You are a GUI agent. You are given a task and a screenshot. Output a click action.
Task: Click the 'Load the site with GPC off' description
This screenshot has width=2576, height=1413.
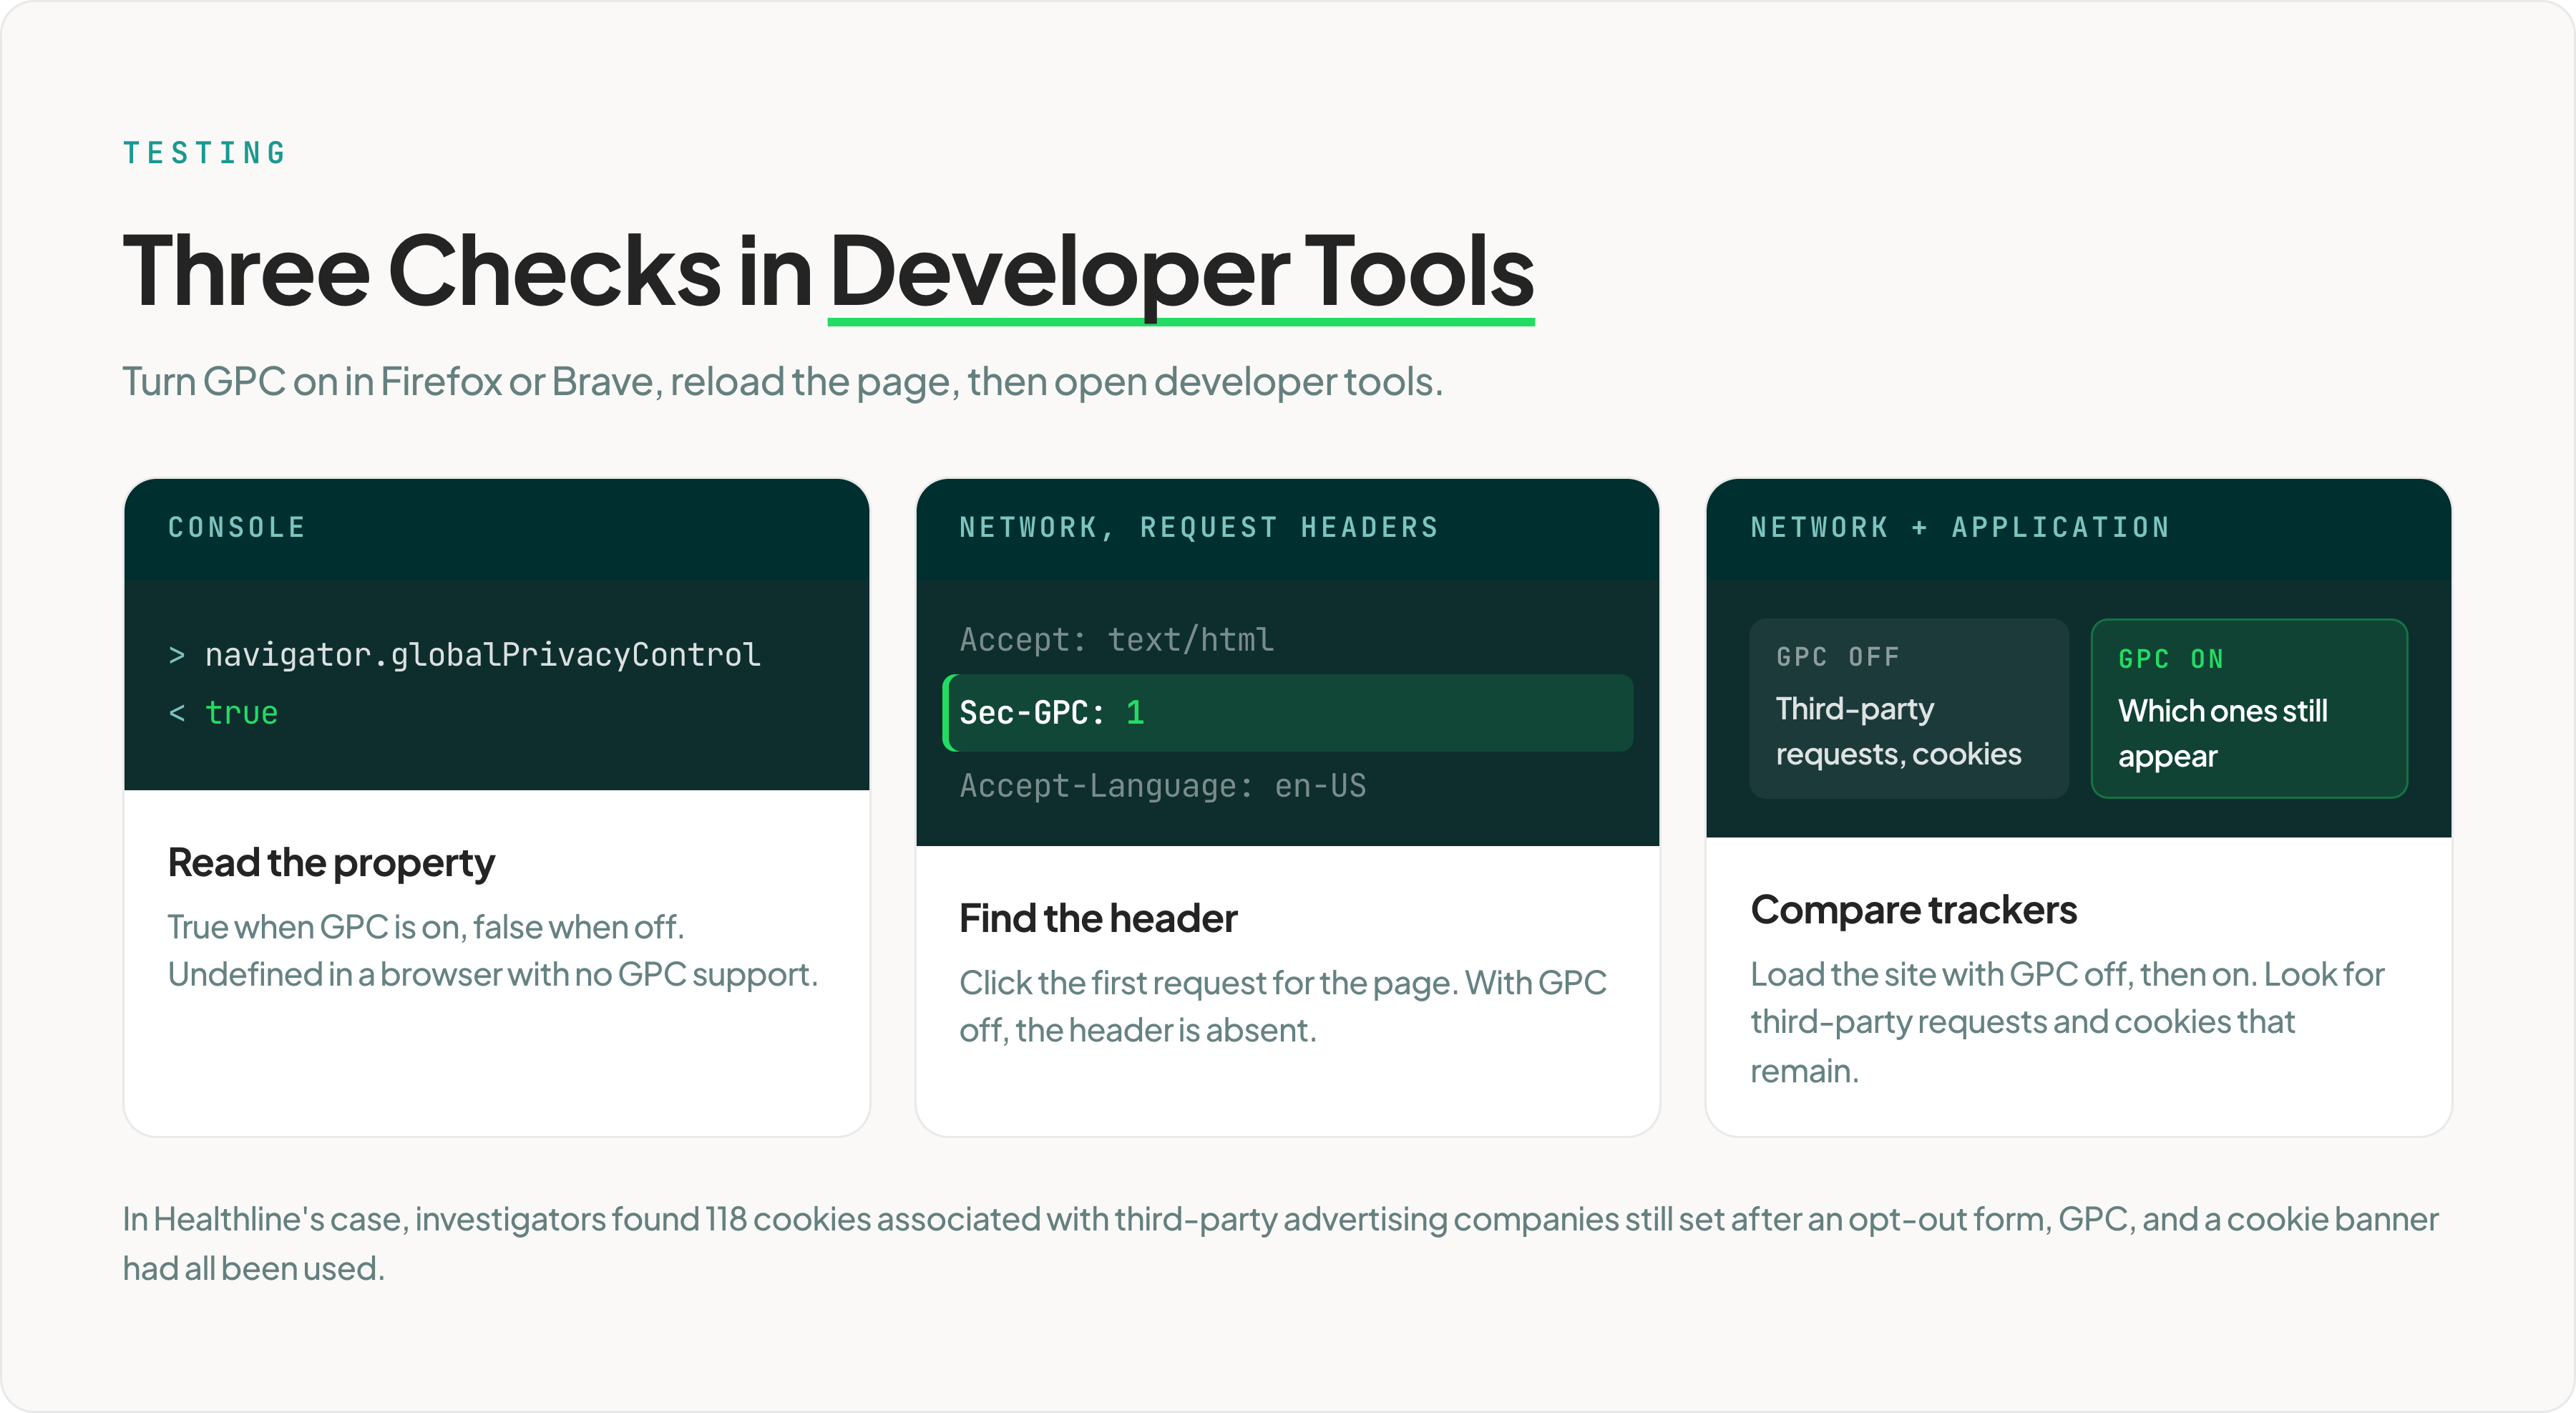(x=2067, y=1022)
